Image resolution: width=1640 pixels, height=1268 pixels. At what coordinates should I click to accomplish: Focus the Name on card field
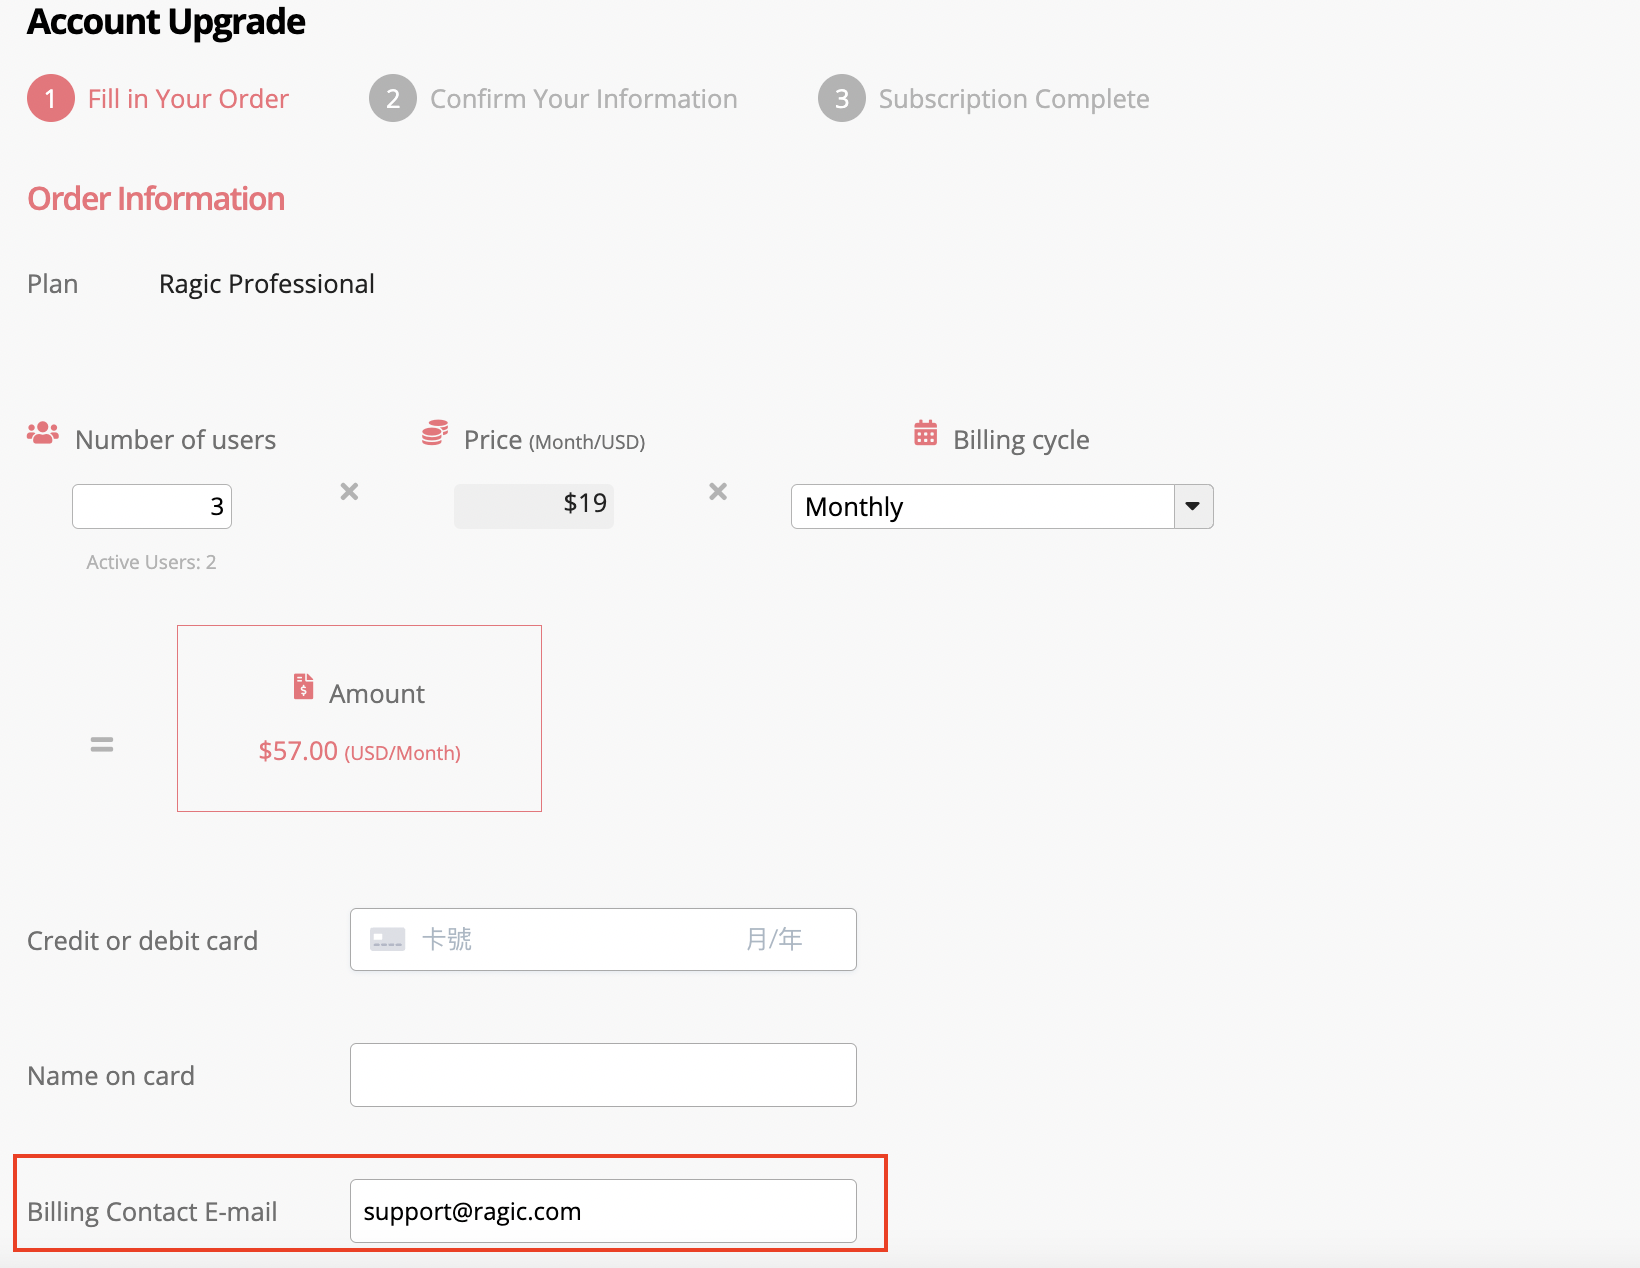603,1075
